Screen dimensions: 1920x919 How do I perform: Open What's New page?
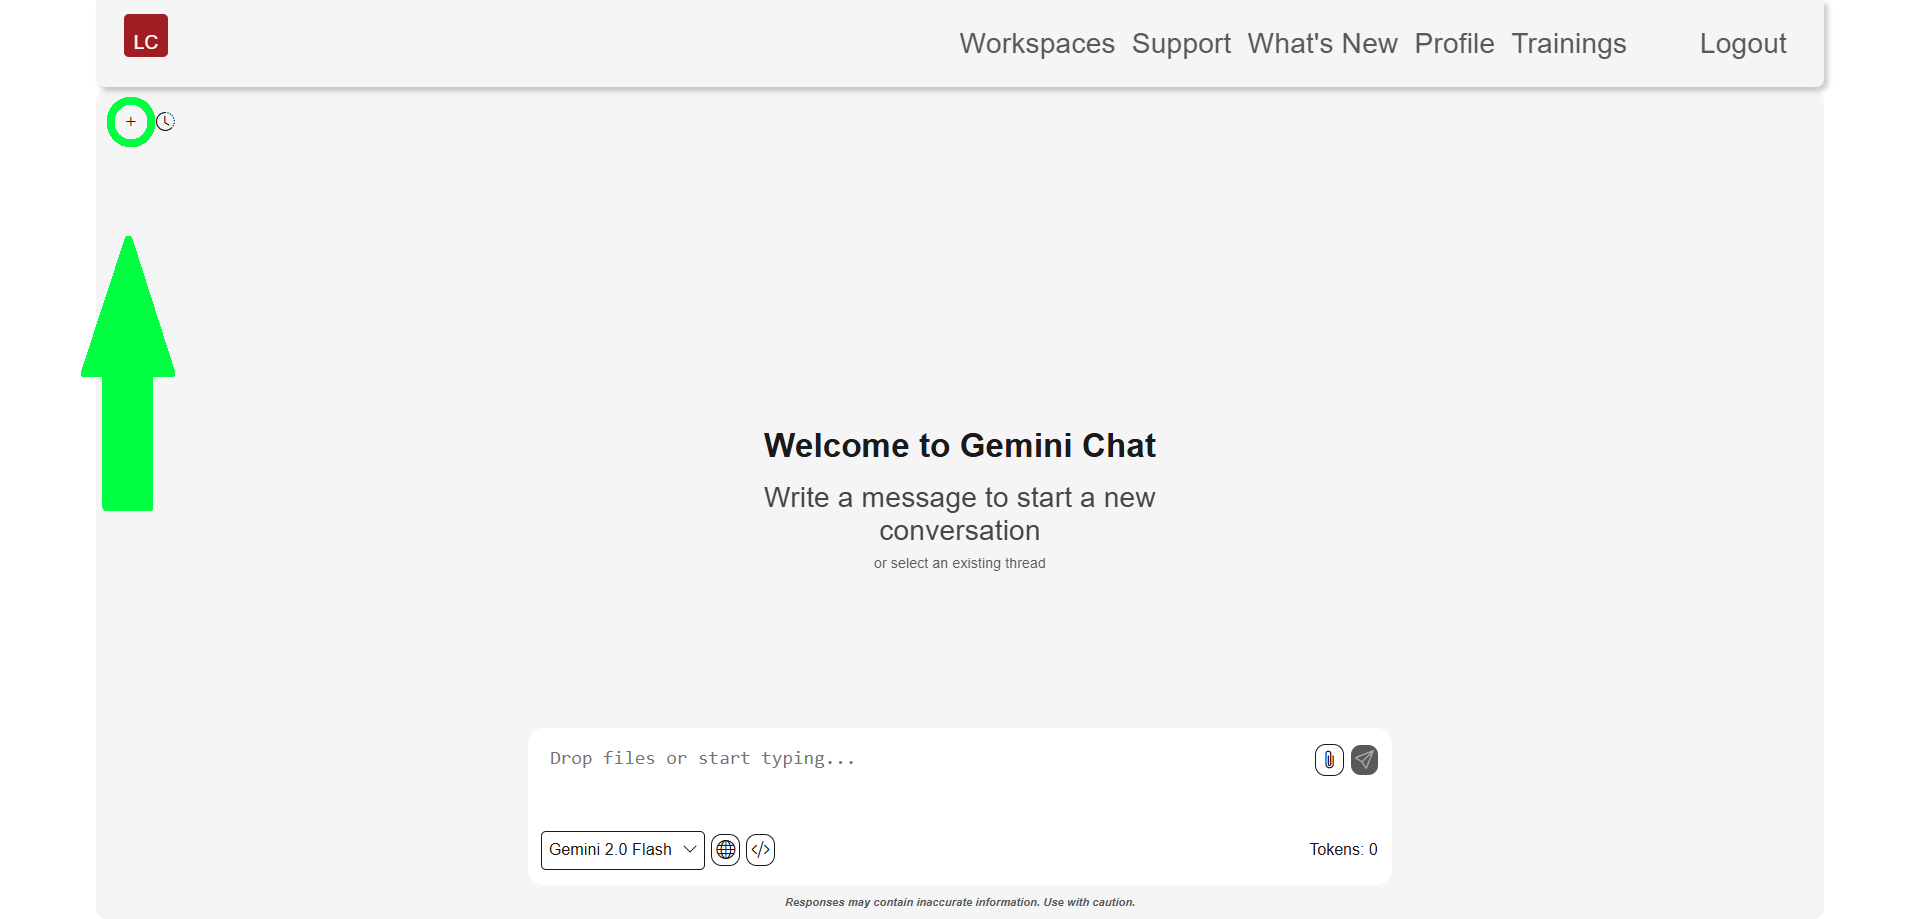tap(1322, 44)
